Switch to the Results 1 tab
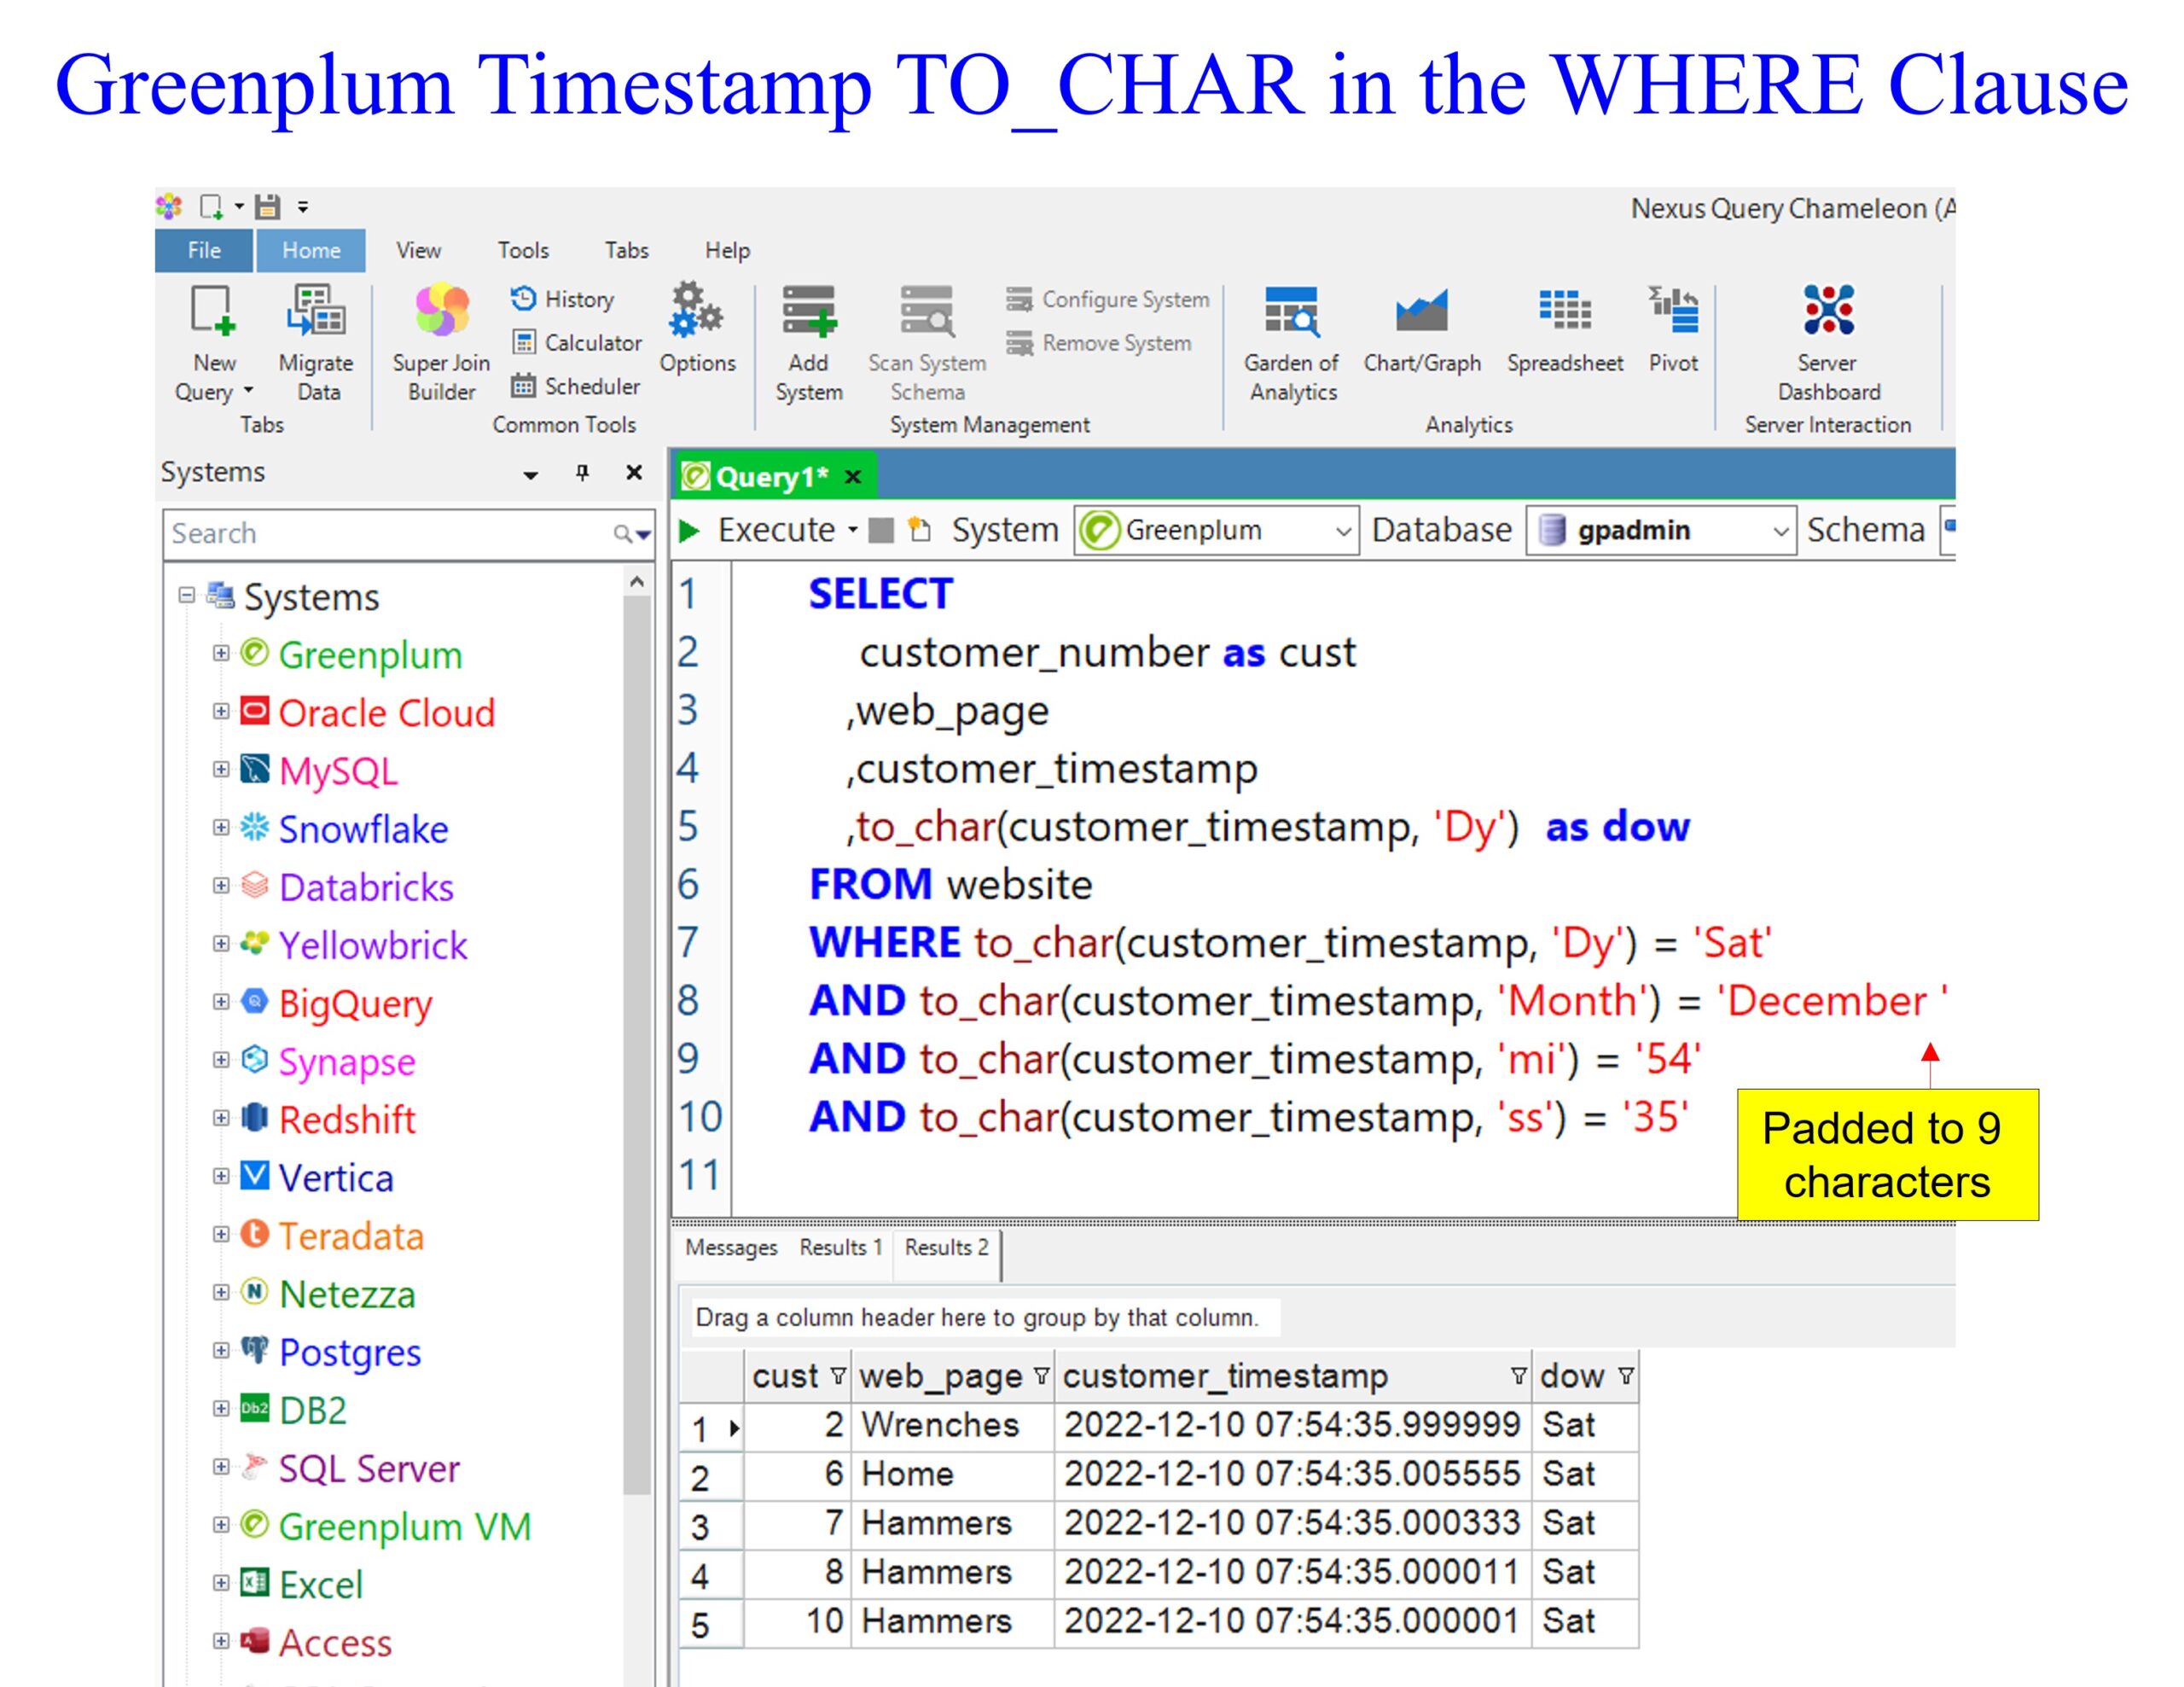This screenshot has height=1687, width=2184. pos(840,1247)
